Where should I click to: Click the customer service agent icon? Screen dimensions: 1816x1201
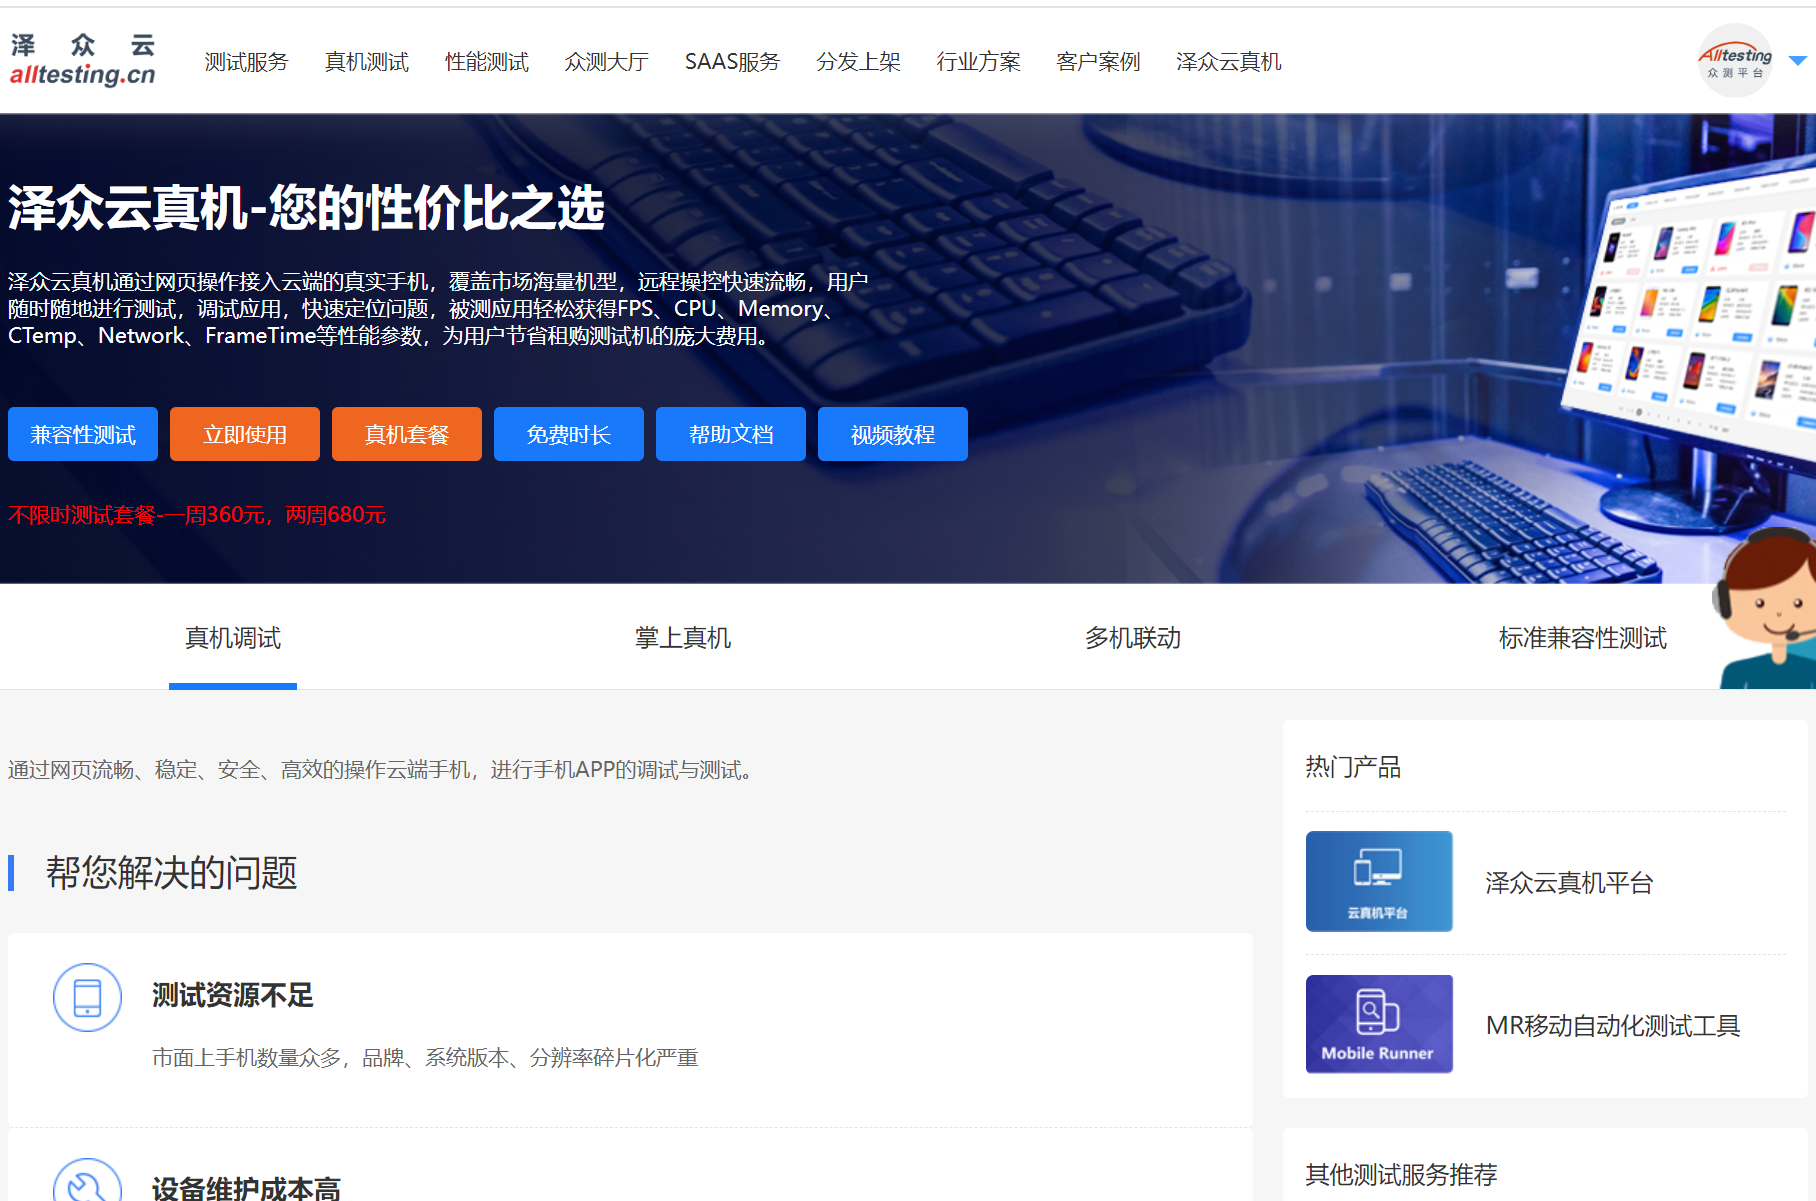pos(1767,608)
